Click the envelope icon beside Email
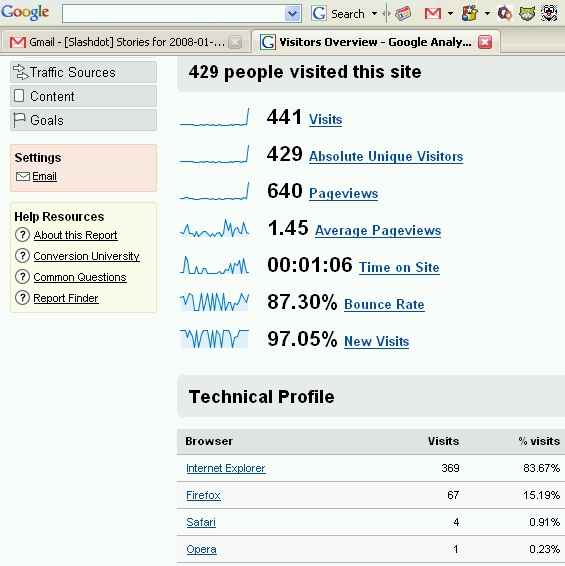 pos(23,177)
